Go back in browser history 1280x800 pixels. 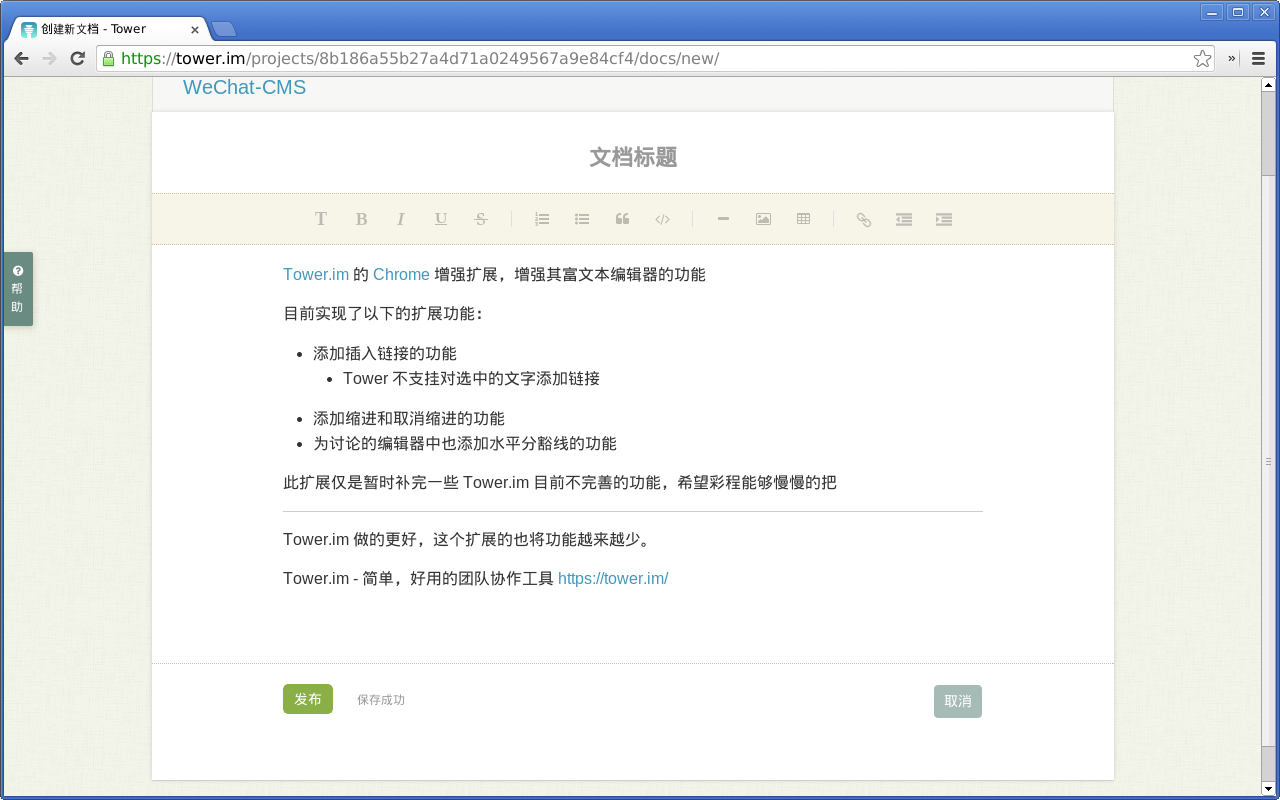click(21, 58)
